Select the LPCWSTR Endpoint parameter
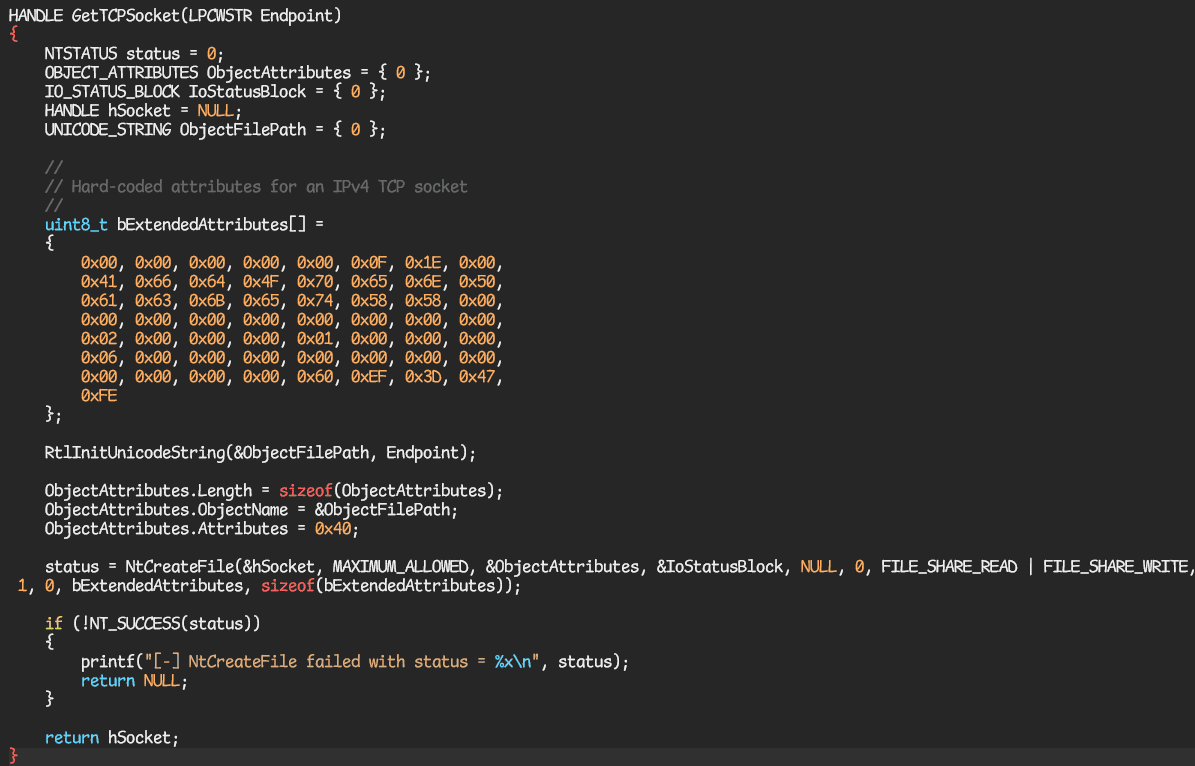Image resolution: width=1195 pixels, height=766 pixels. pos(261,15)
